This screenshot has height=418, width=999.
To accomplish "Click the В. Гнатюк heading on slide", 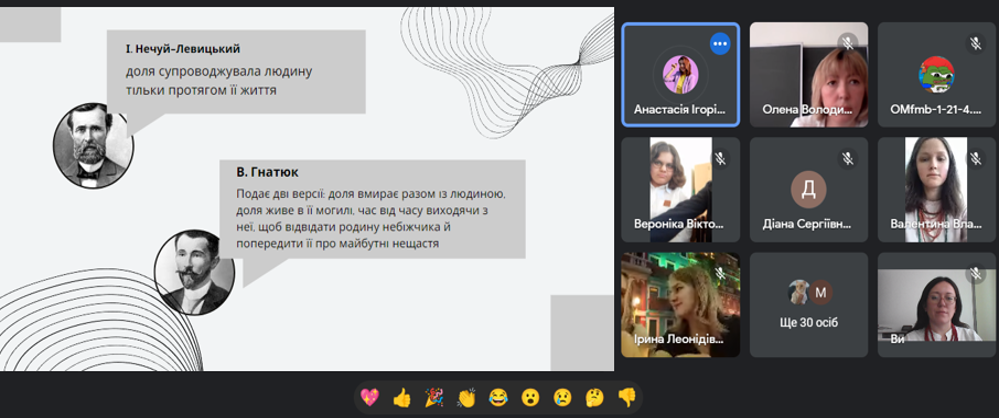I will pyautogui.click(x=267, y=172).
